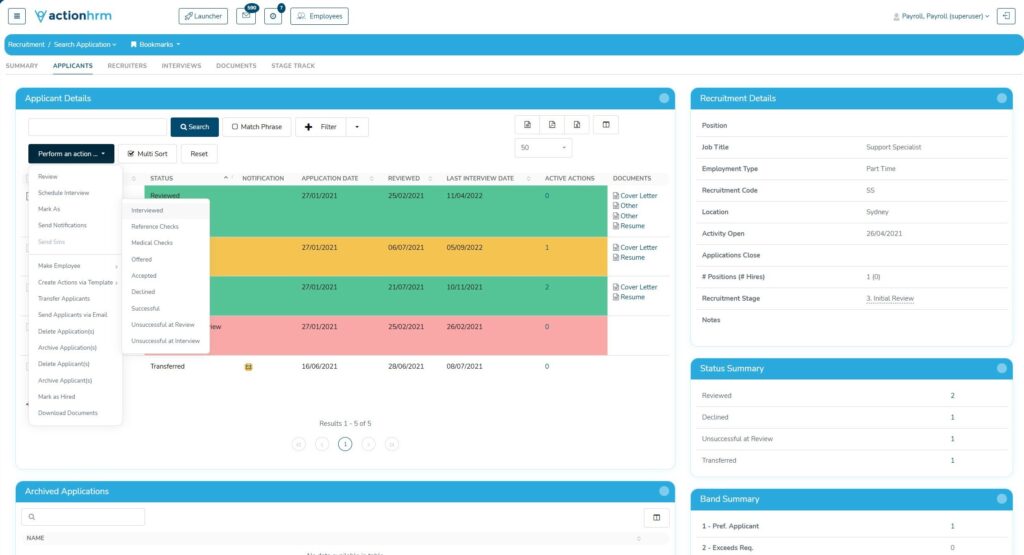Click the column icon in Archived Applications

(656, 517)
